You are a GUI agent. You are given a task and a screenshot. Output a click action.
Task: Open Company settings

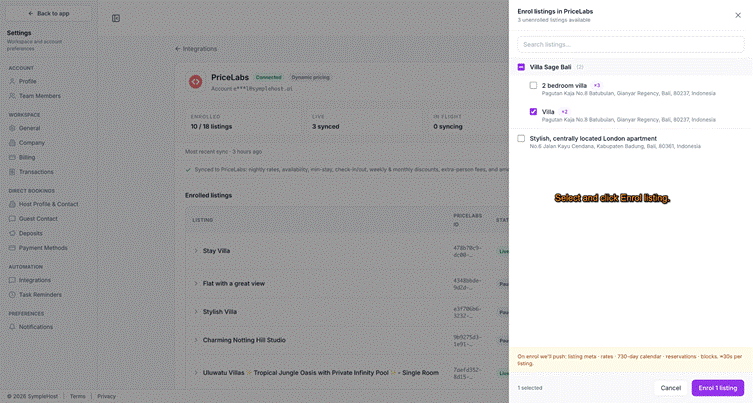pos(31,143)
